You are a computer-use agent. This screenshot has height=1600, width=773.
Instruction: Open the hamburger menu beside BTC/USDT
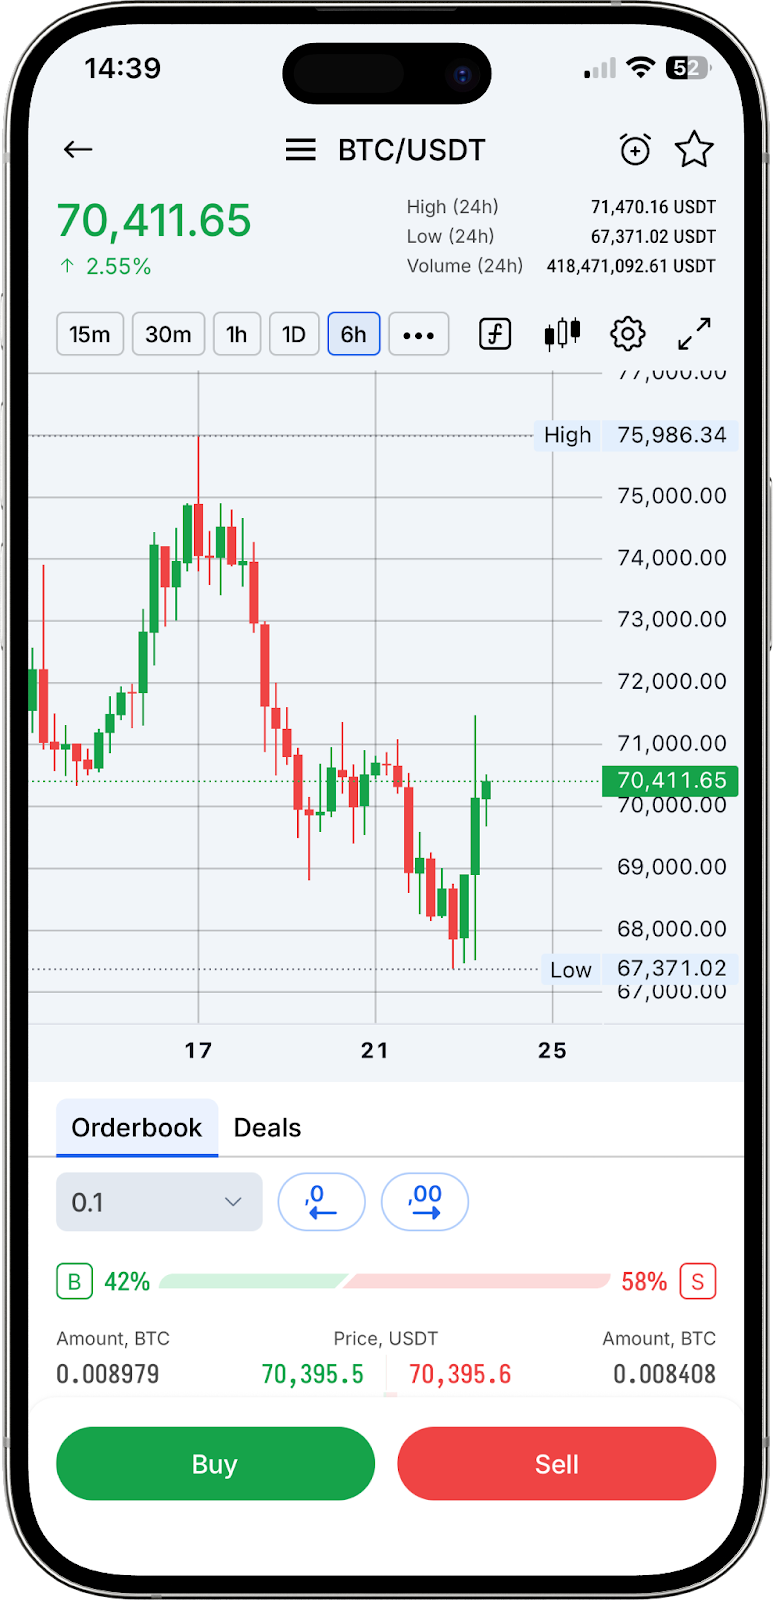point(300,150)
